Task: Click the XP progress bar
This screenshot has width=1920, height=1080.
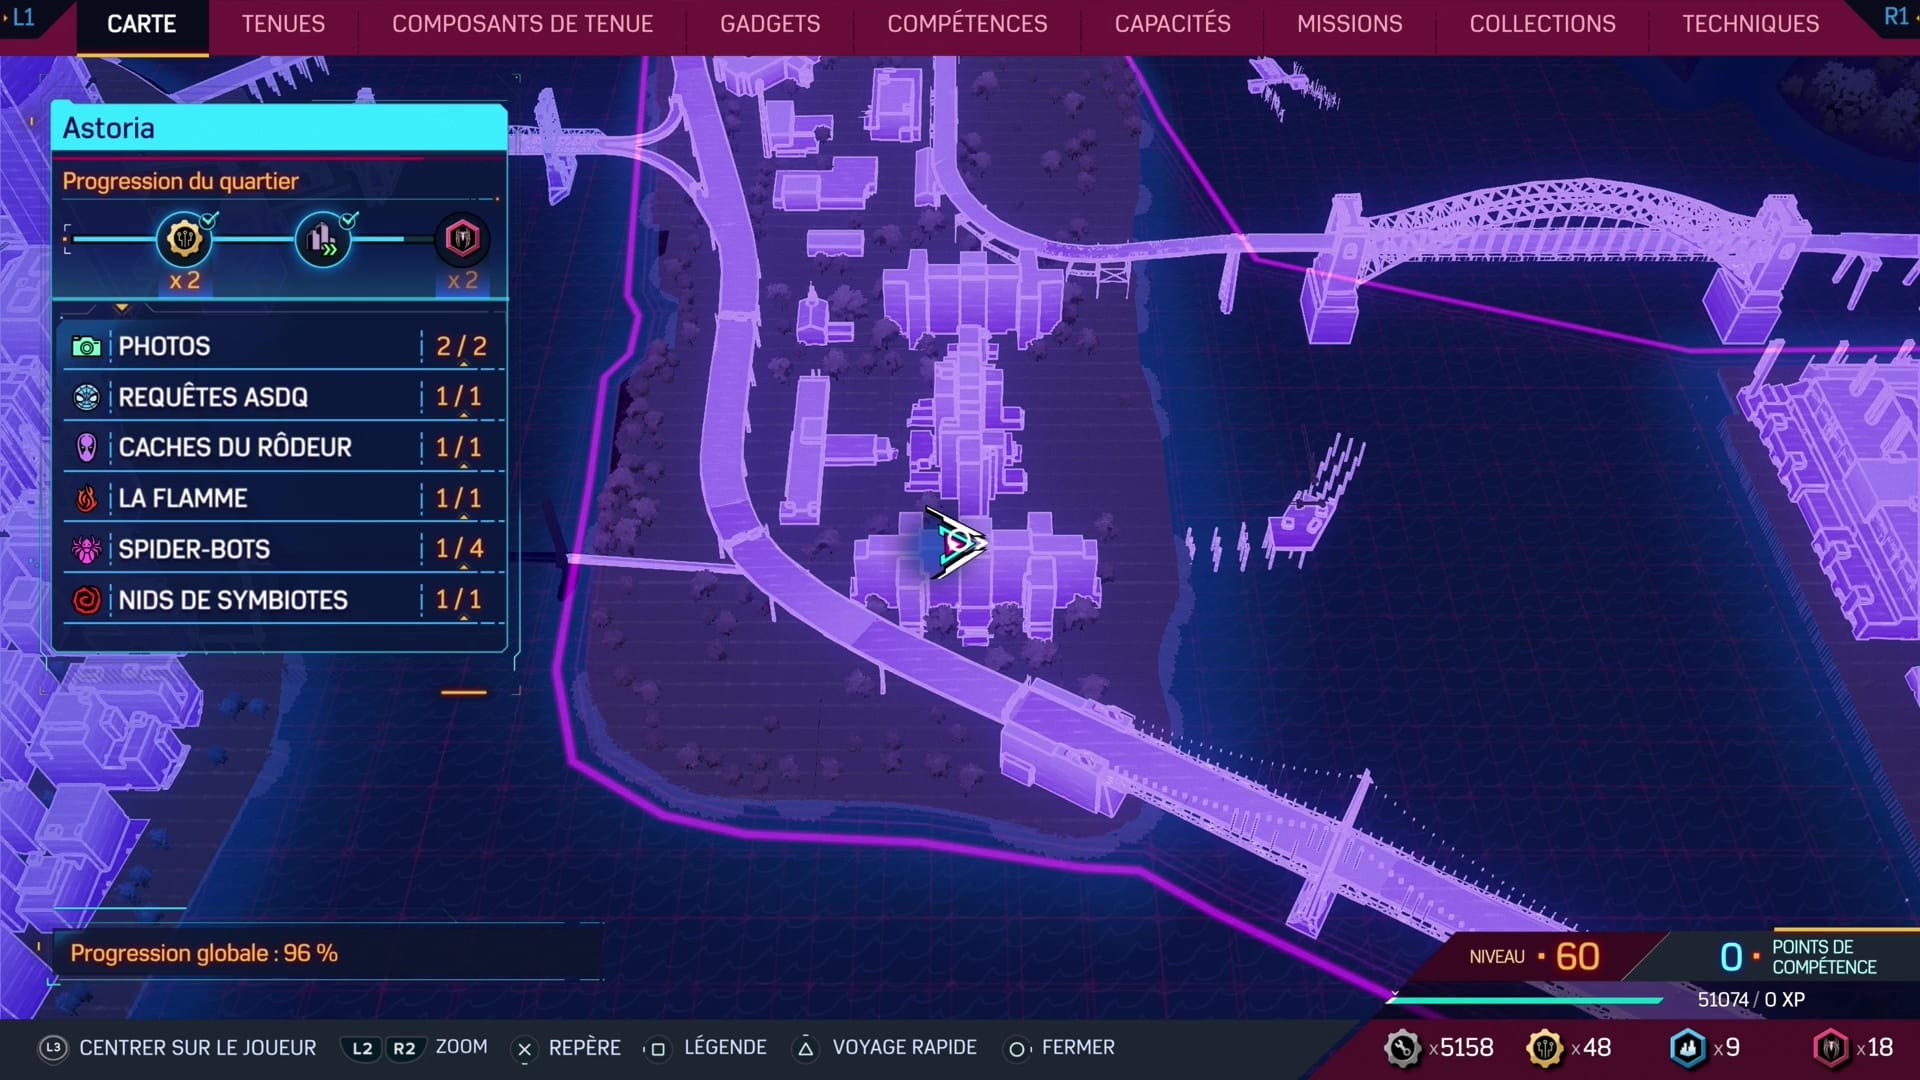Action: click(1525, 999)
